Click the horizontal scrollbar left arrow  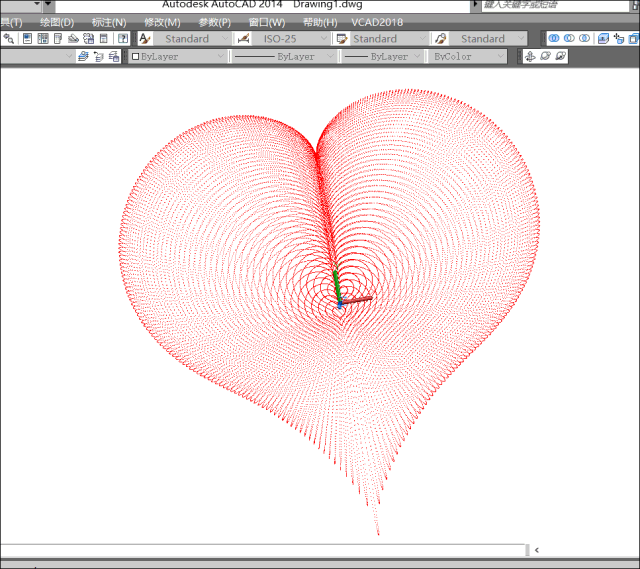537,549
